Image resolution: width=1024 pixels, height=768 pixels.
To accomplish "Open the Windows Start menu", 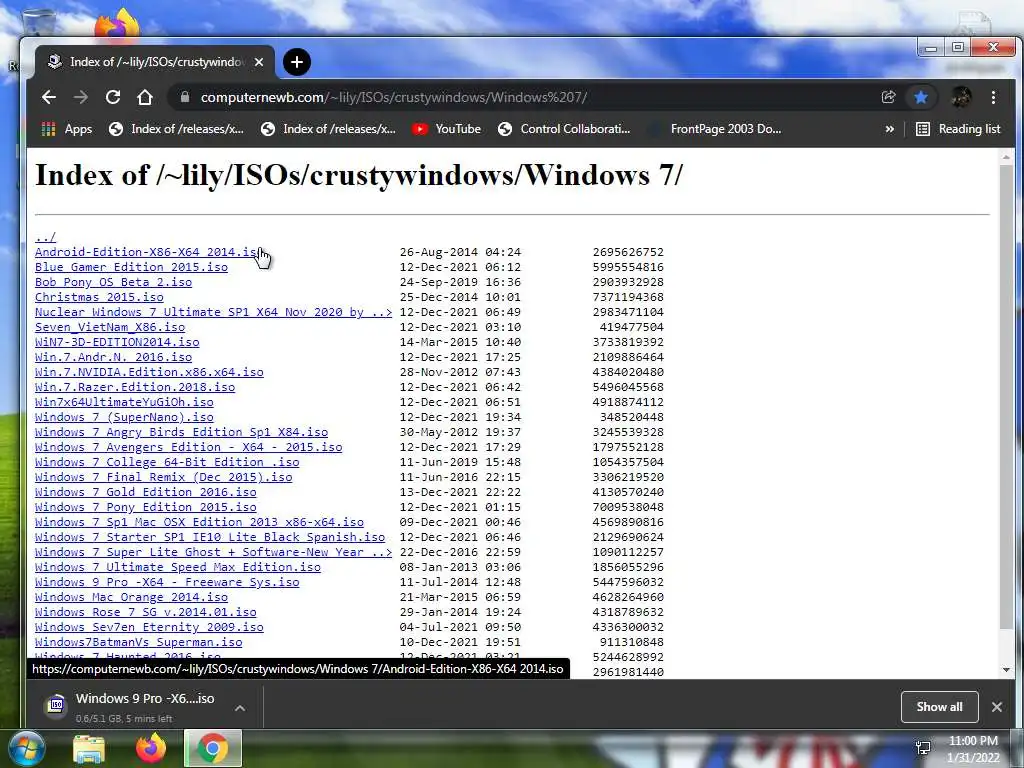I will coord(27,749).
